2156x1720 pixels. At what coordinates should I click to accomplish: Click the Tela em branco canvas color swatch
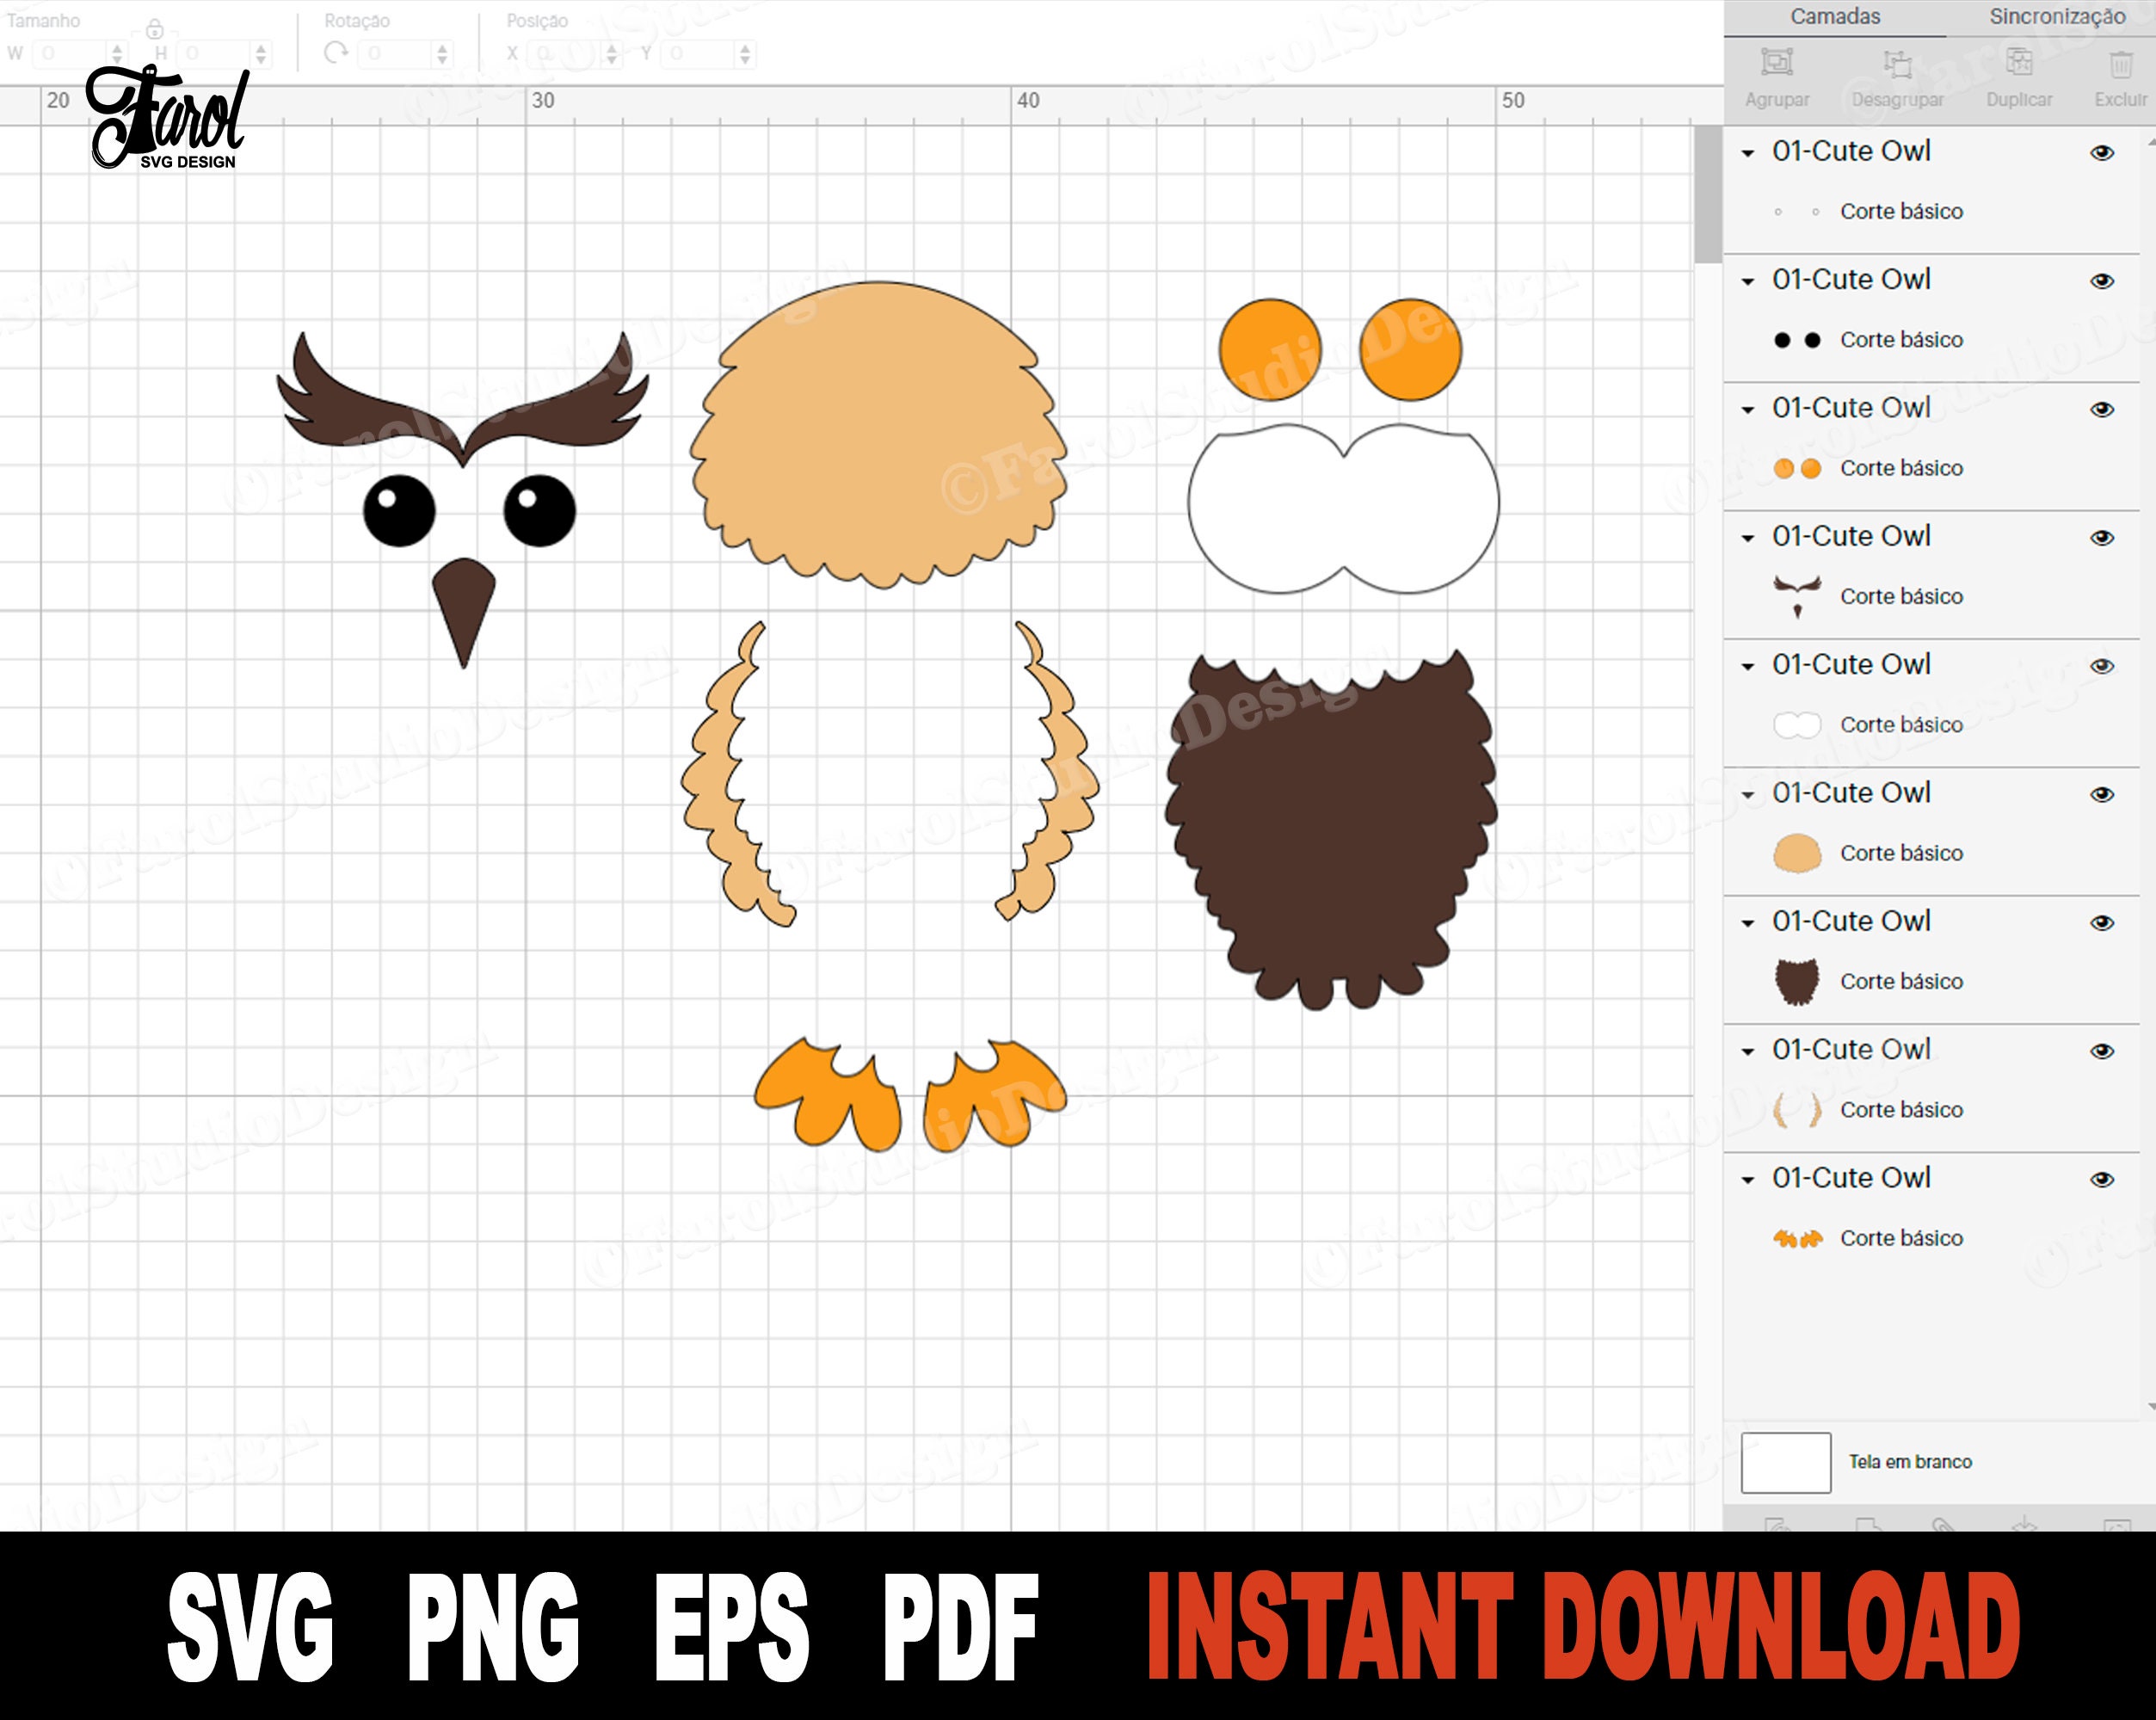click(1786, 1463)
